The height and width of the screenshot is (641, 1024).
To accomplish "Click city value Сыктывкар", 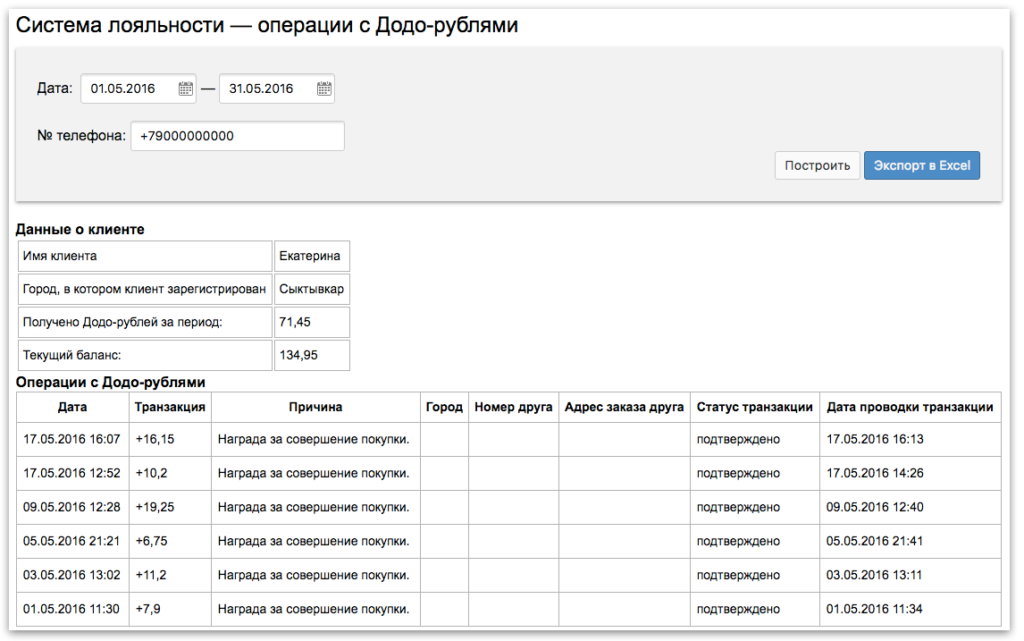I will coord(312,289).
